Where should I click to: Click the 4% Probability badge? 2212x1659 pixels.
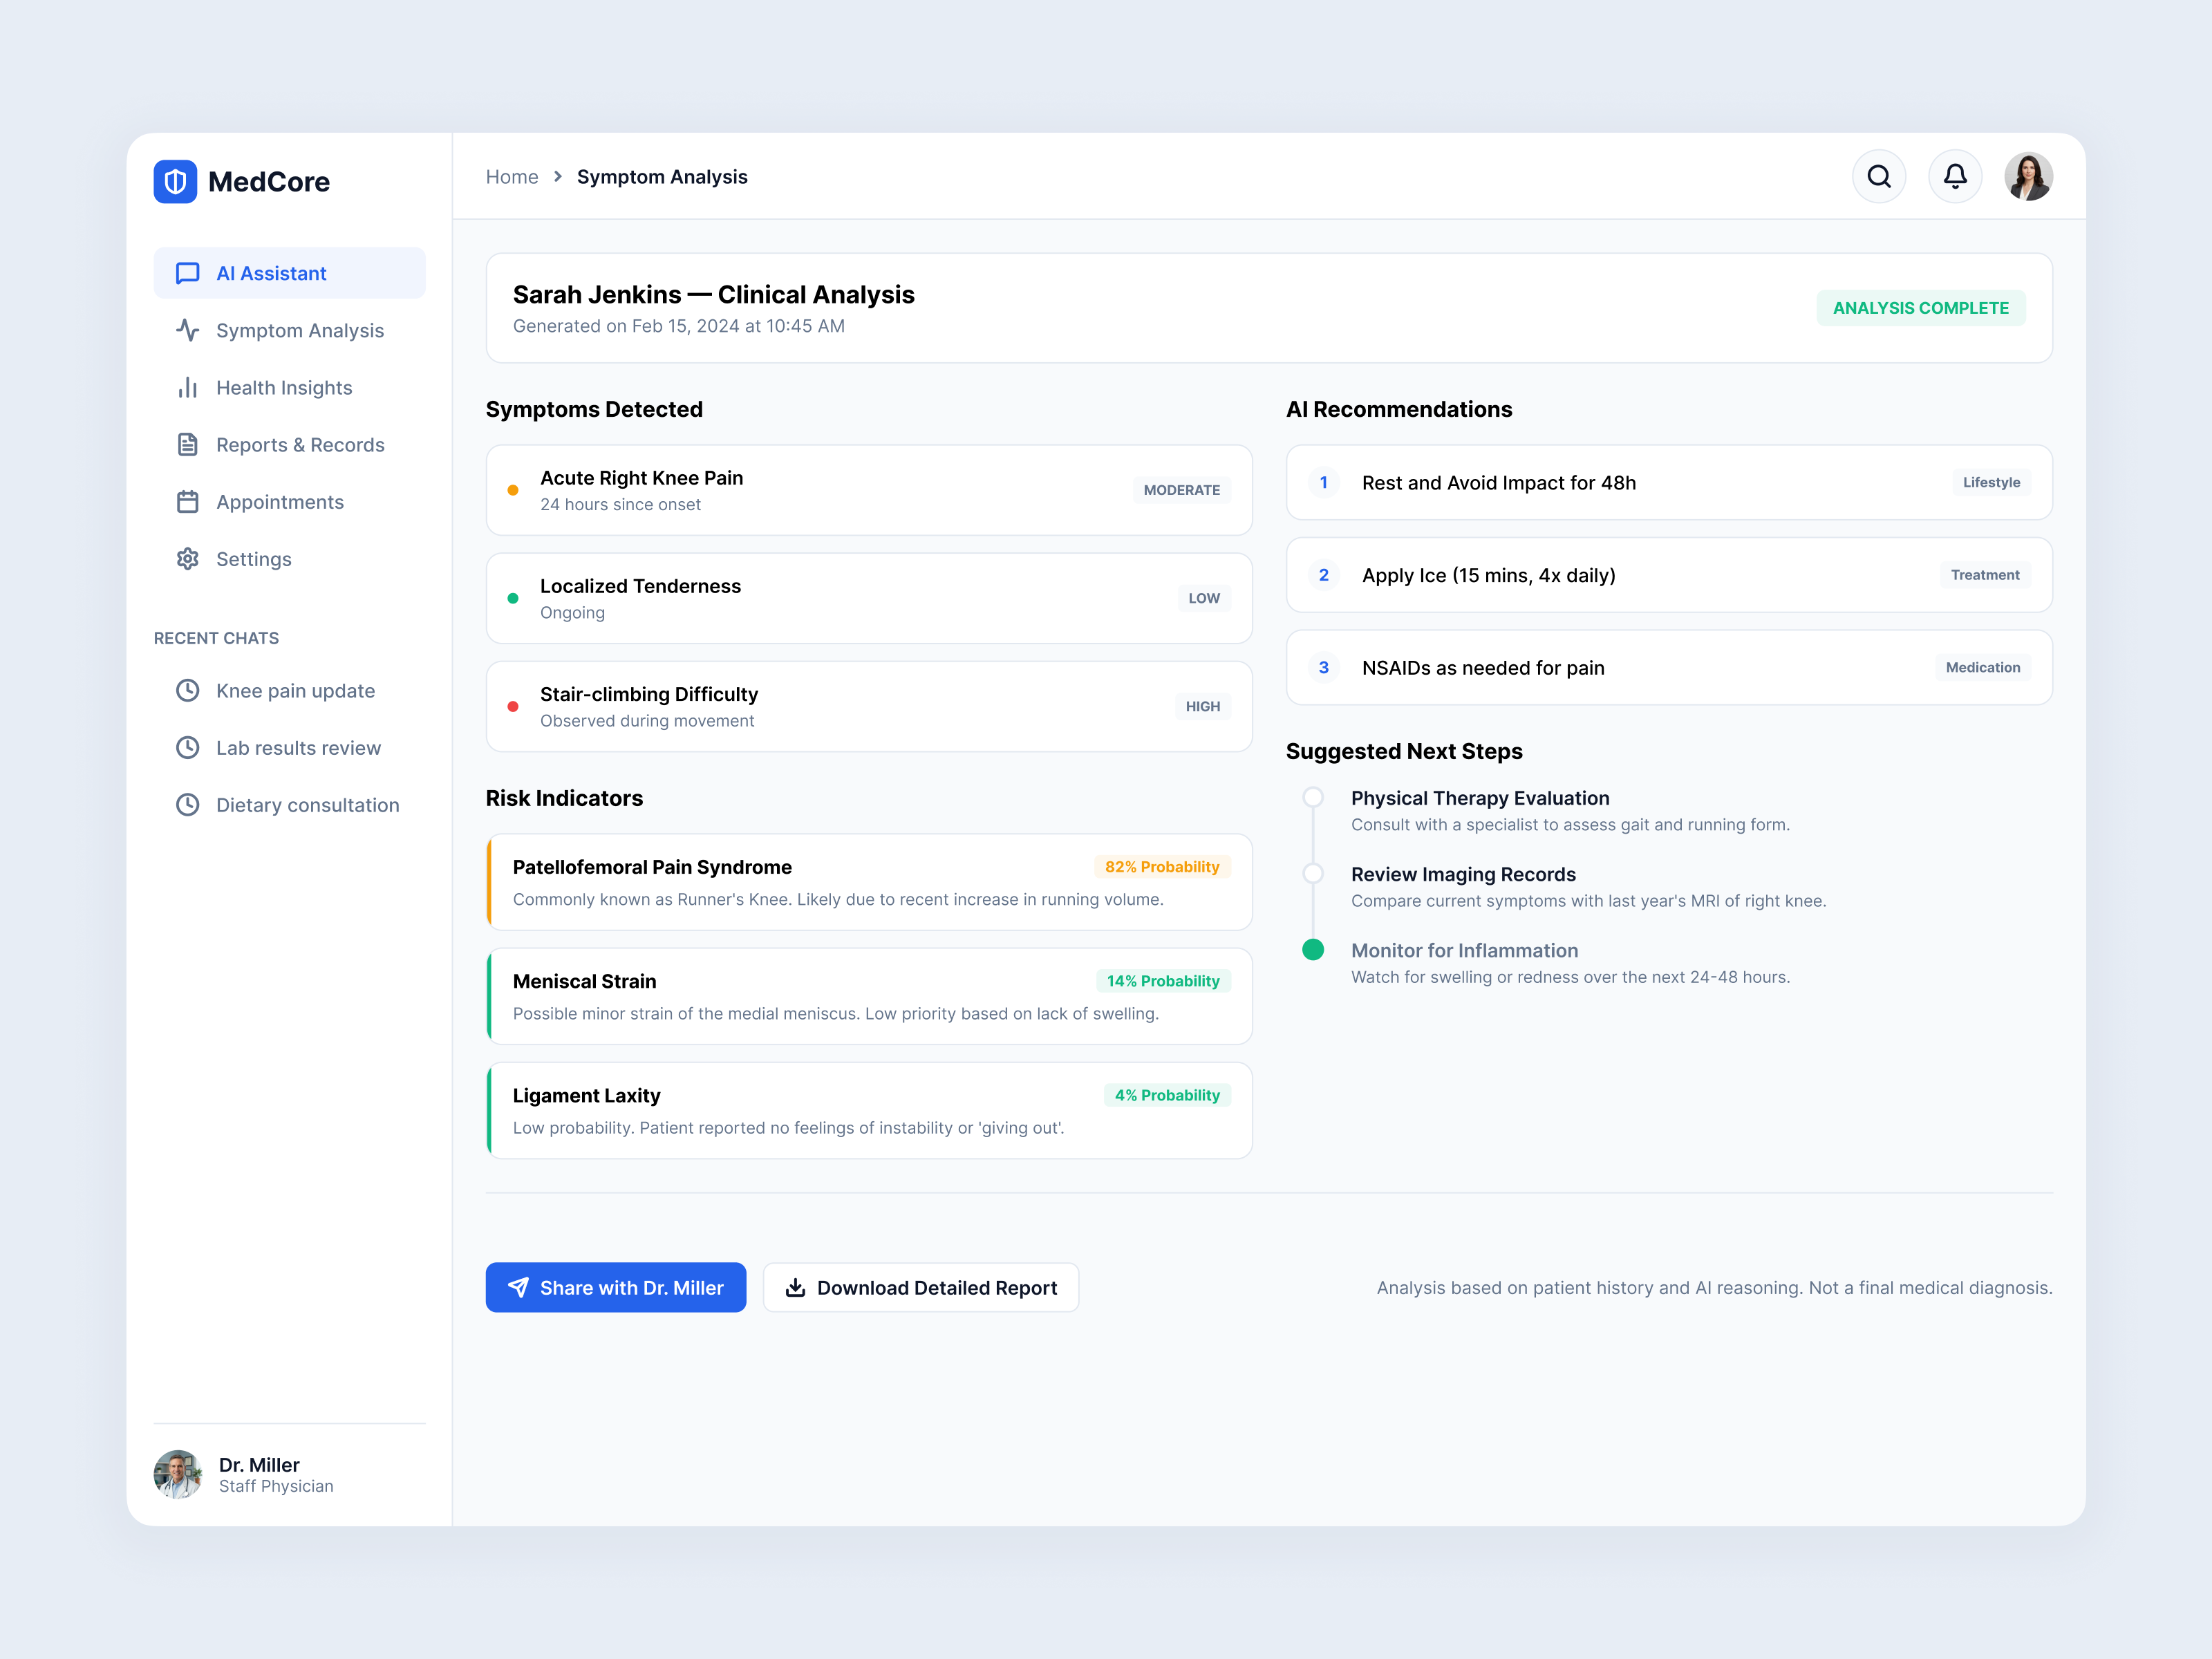click(x=1167, y=1095)
